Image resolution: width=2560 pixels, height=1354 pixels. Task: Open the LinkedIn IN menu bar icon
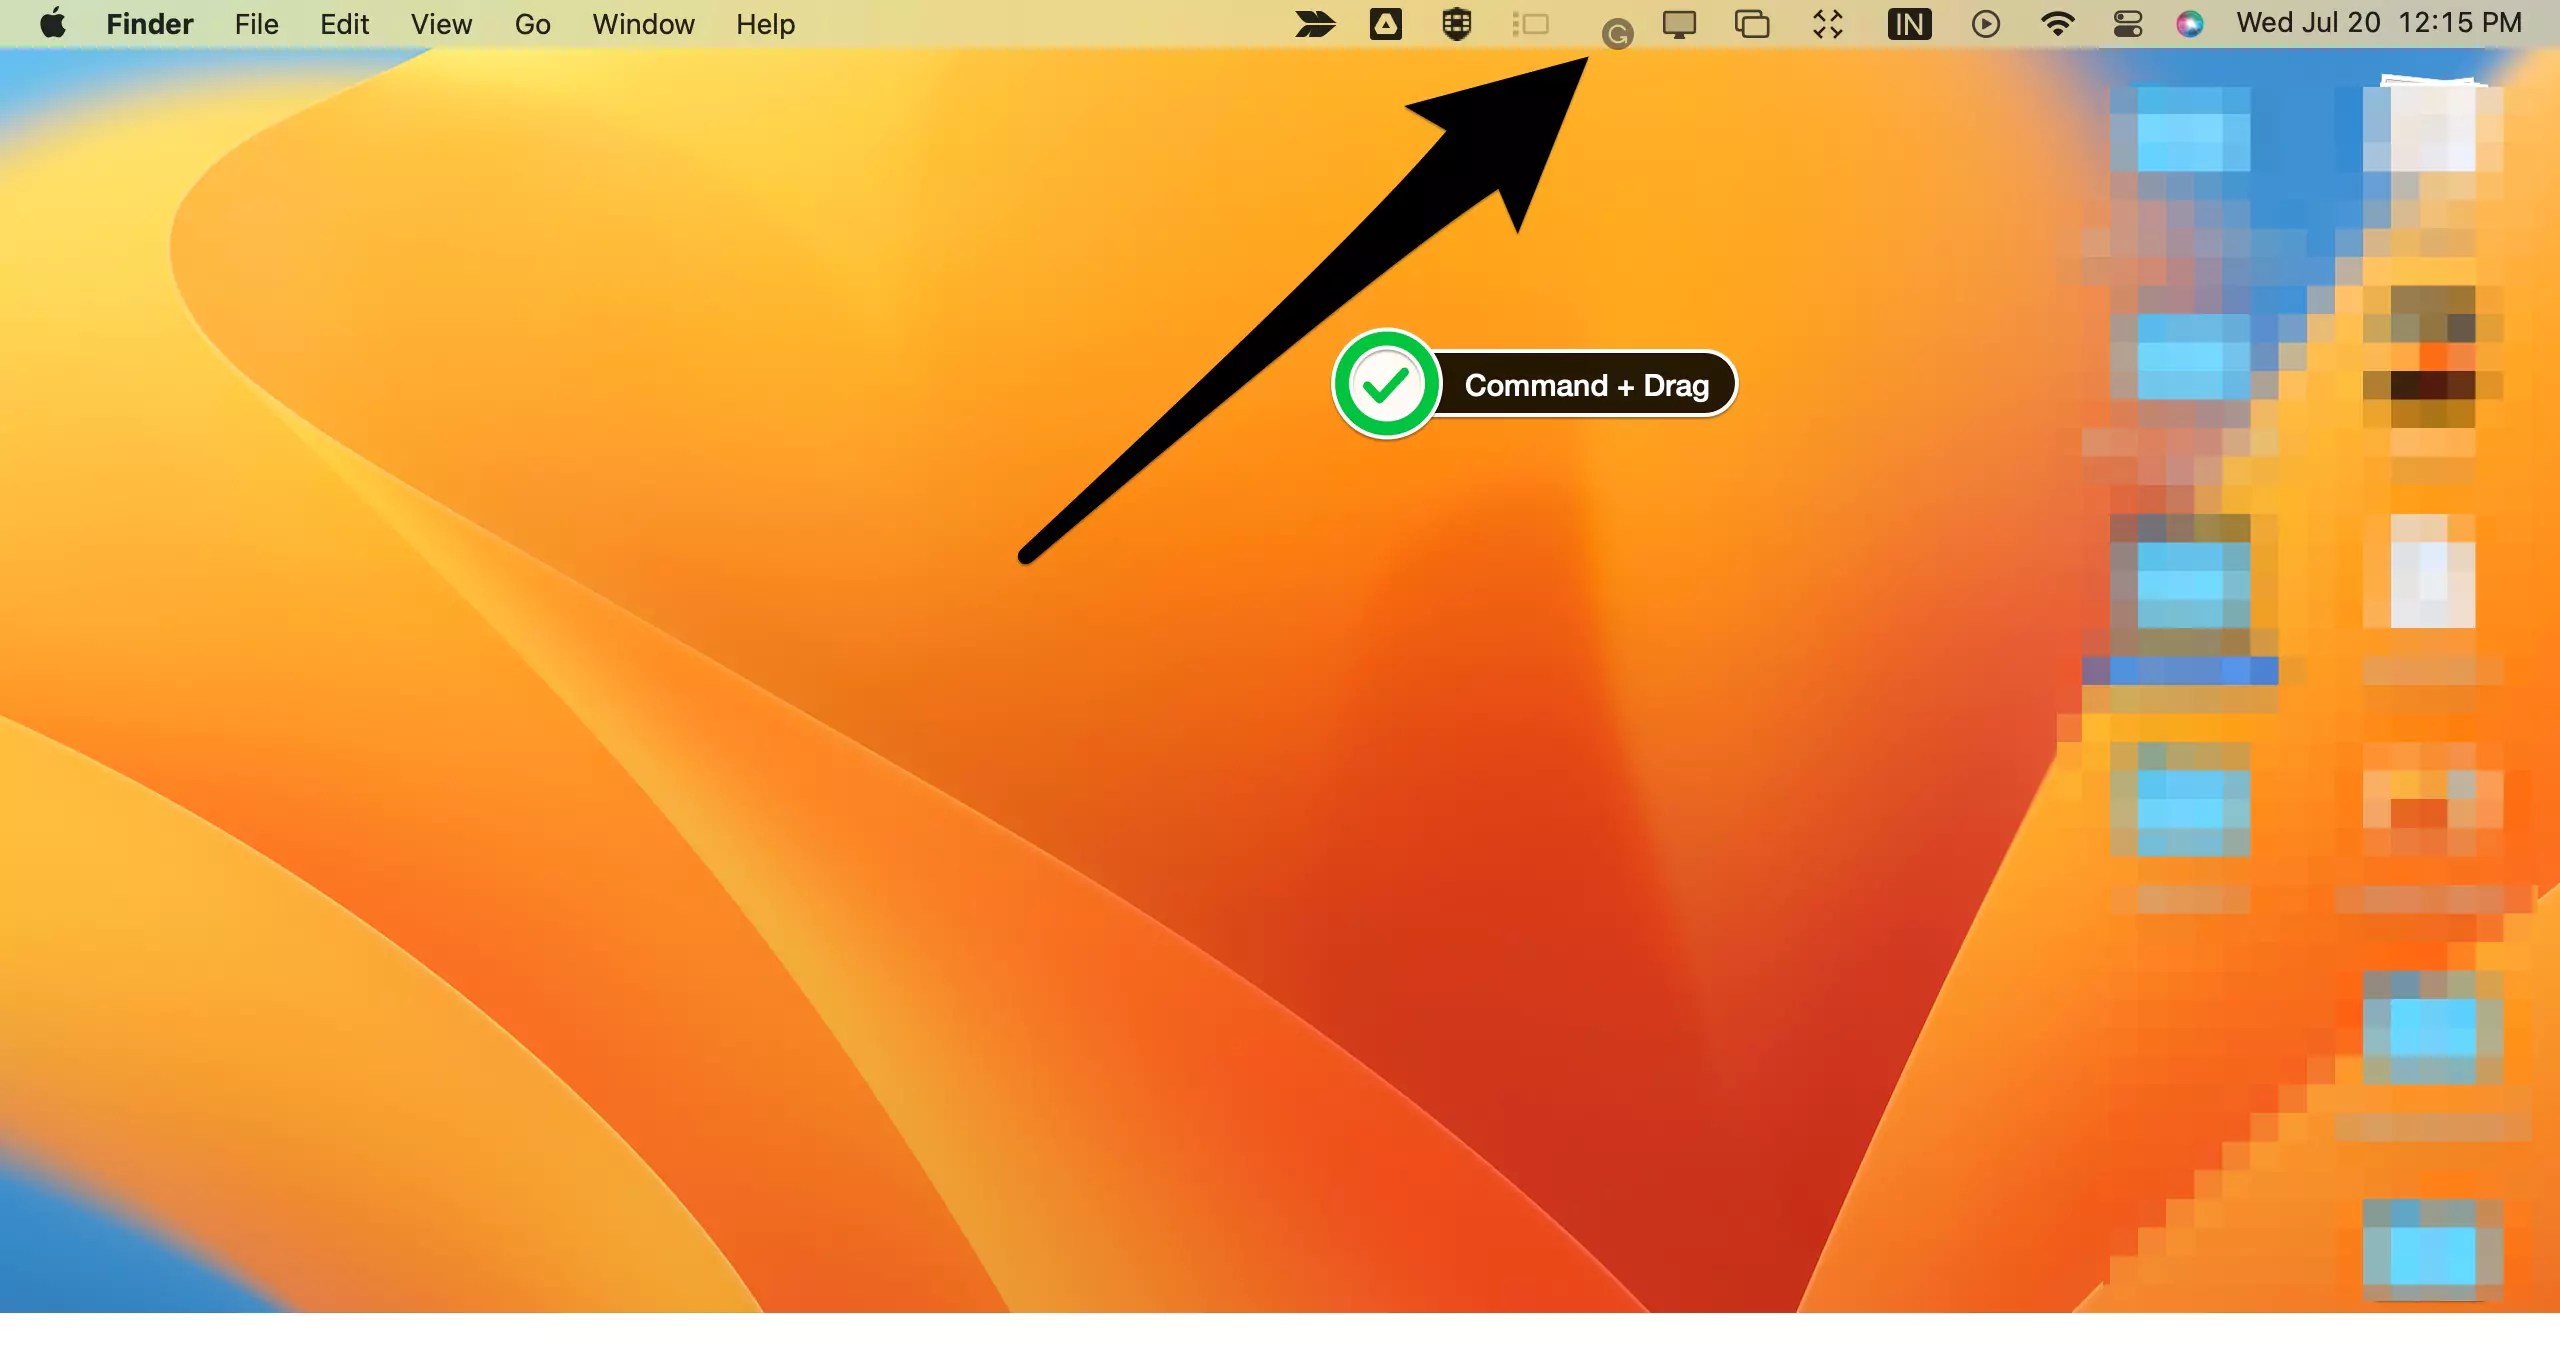[x=1908, y=24]
